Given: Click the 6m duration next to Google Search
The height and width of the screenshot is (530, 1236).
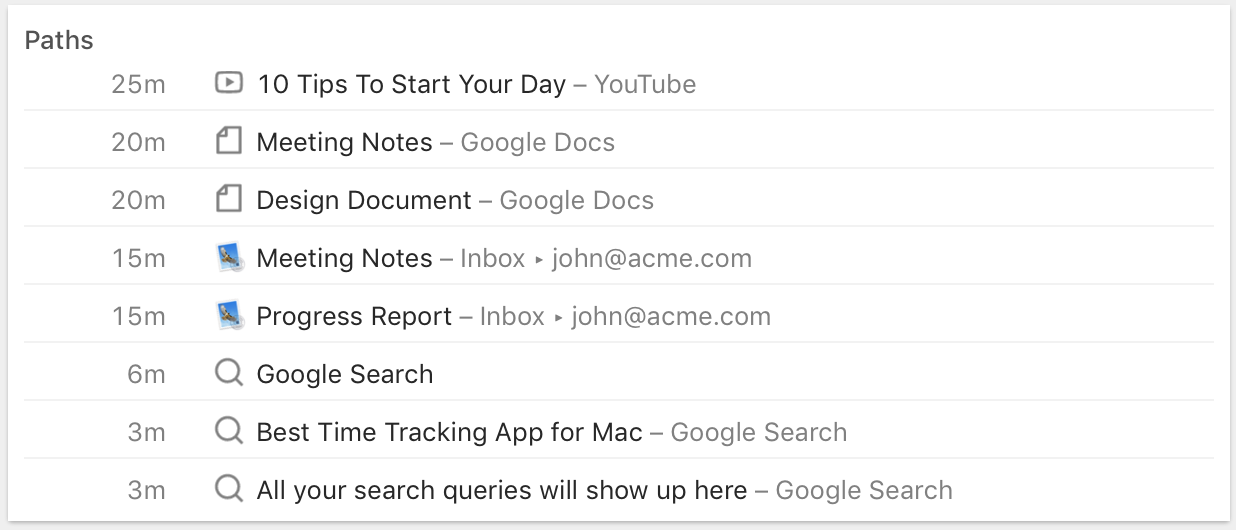Looking at the screenshot, I should click(146, 374).
